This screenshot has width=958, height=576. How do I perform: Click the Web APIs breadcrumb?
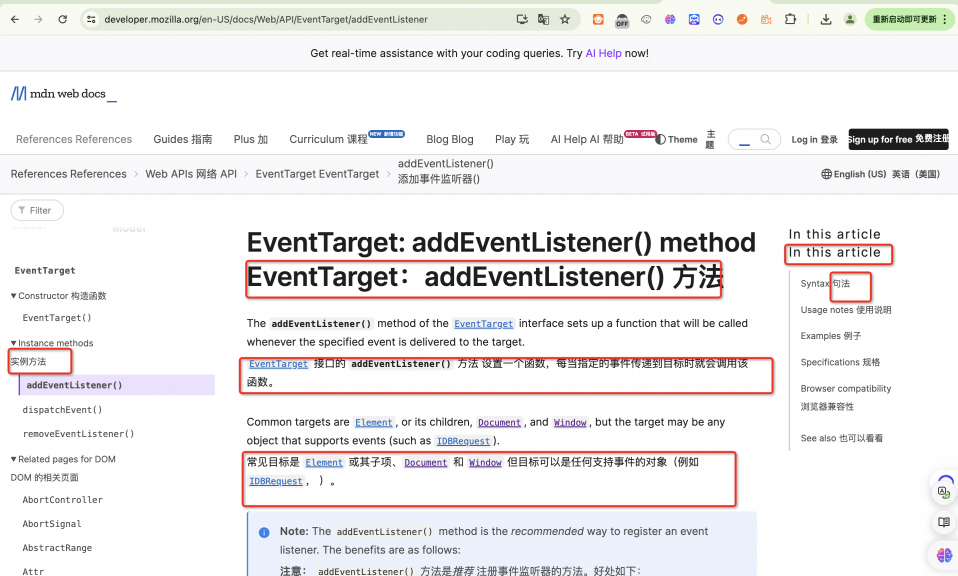pyautogui.click(x=191, y=174)
